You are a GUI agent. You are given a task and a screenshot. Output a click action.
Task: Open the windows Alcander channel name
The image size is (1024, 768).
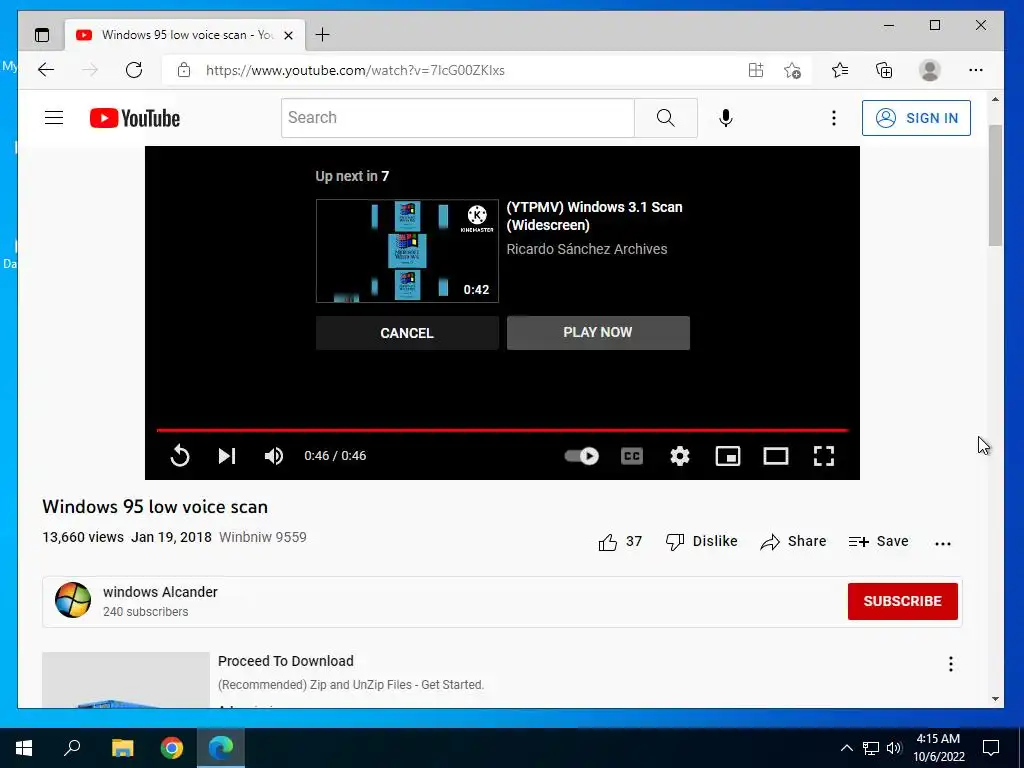pyautogui.click(x=160, y=592)
